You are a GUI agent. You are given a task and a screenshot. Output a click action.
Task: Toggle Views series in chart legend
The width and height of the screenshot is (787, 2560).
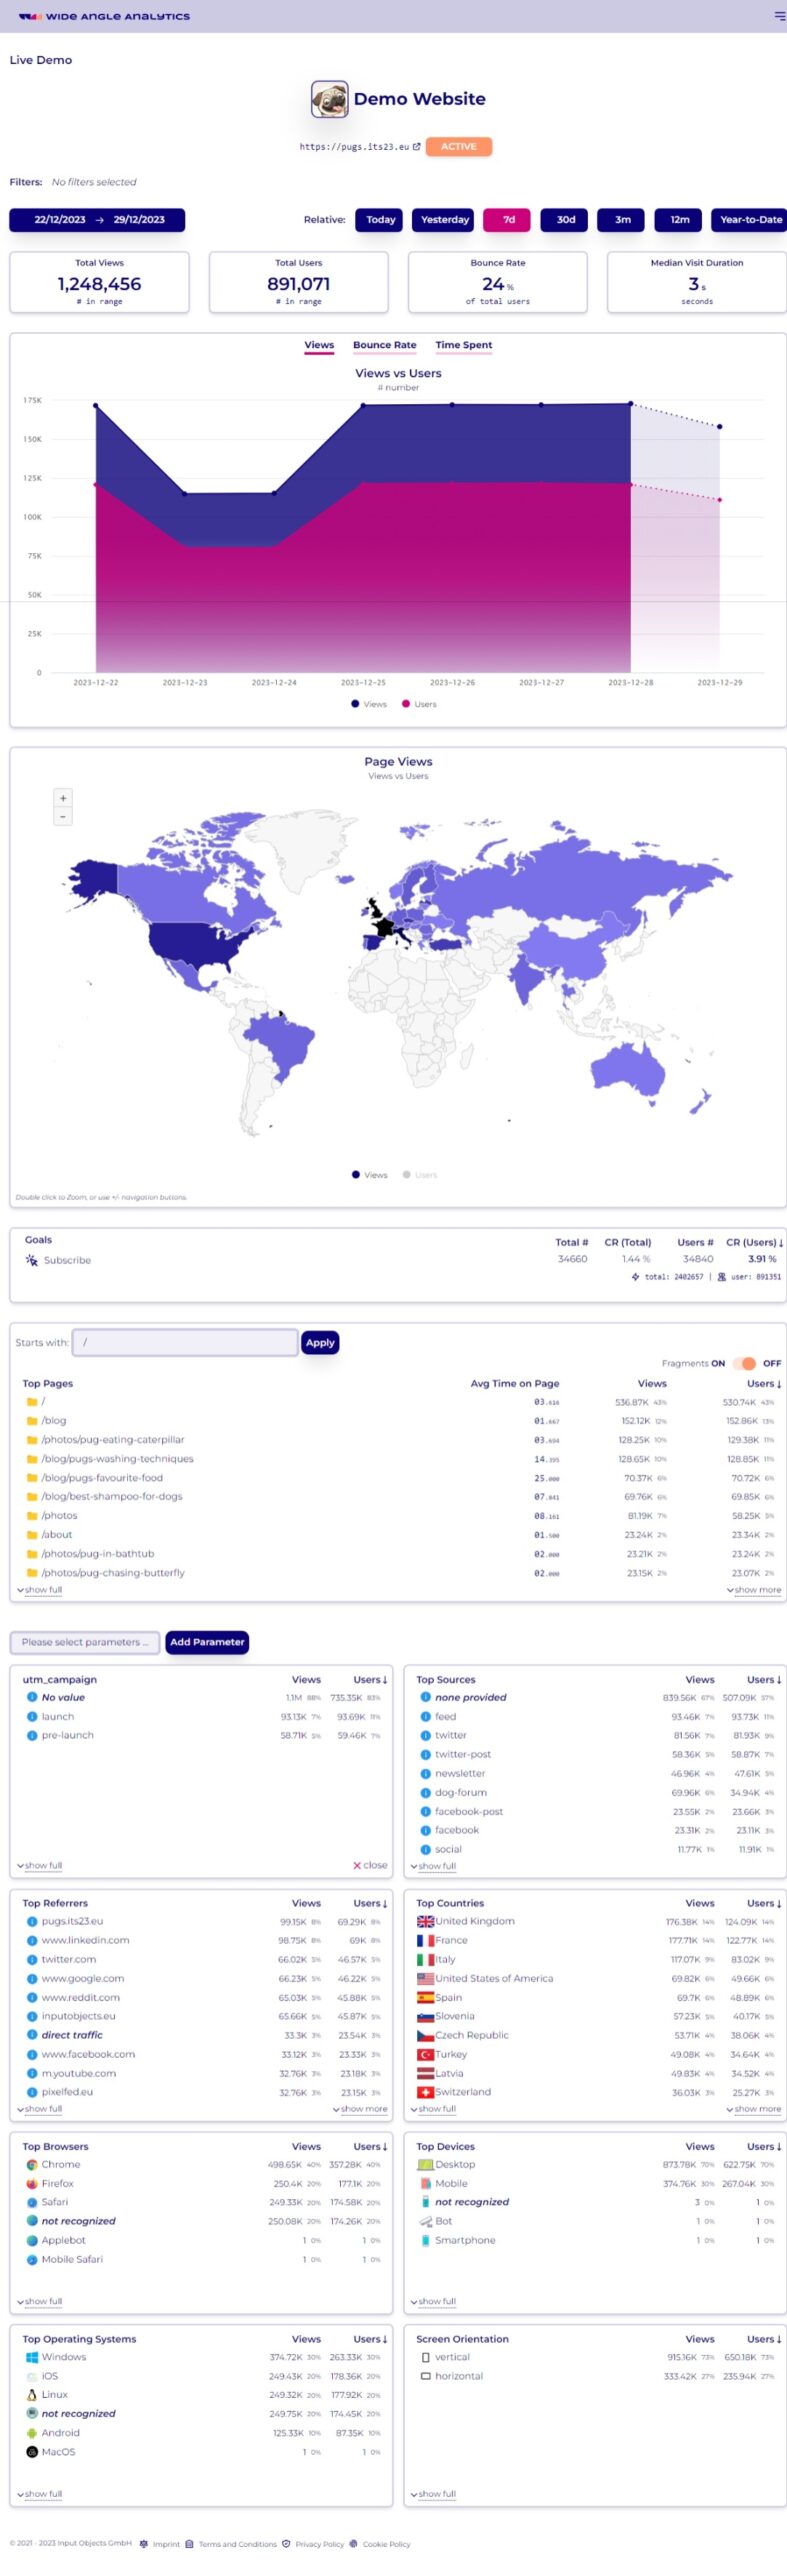click(x=368, y=704)
